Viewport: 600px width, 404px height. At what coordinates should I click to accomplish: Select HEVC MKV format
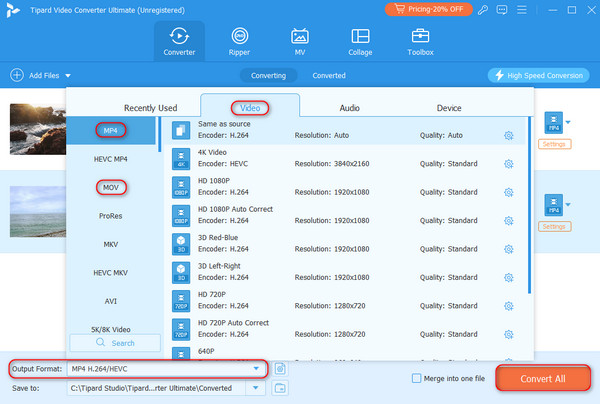[x=111, y=273]
